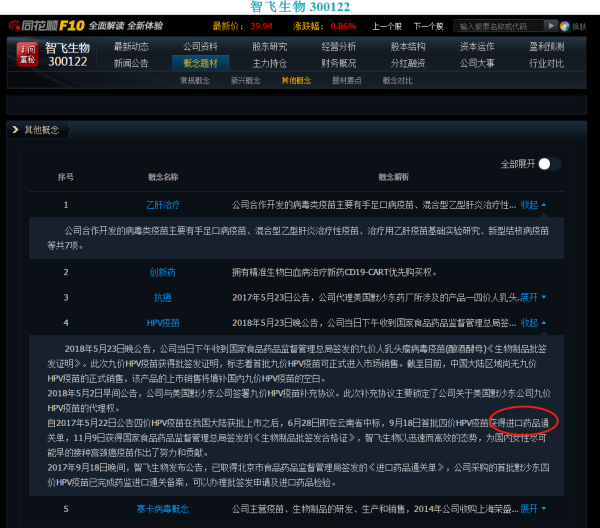
Task: Open the 经营分析 menu item
Action: (x=339, y=46)
